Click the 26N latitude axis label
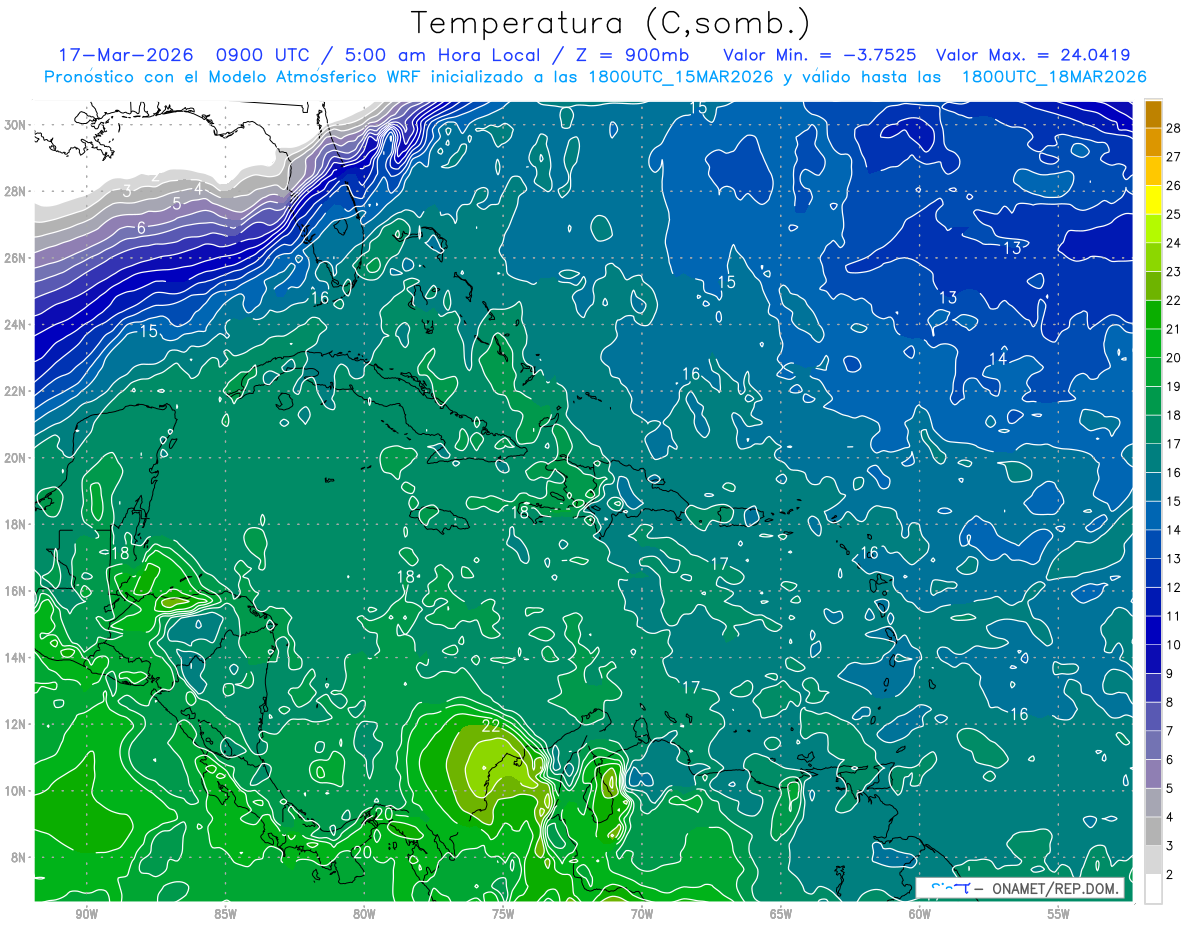 tap(15, 258)
